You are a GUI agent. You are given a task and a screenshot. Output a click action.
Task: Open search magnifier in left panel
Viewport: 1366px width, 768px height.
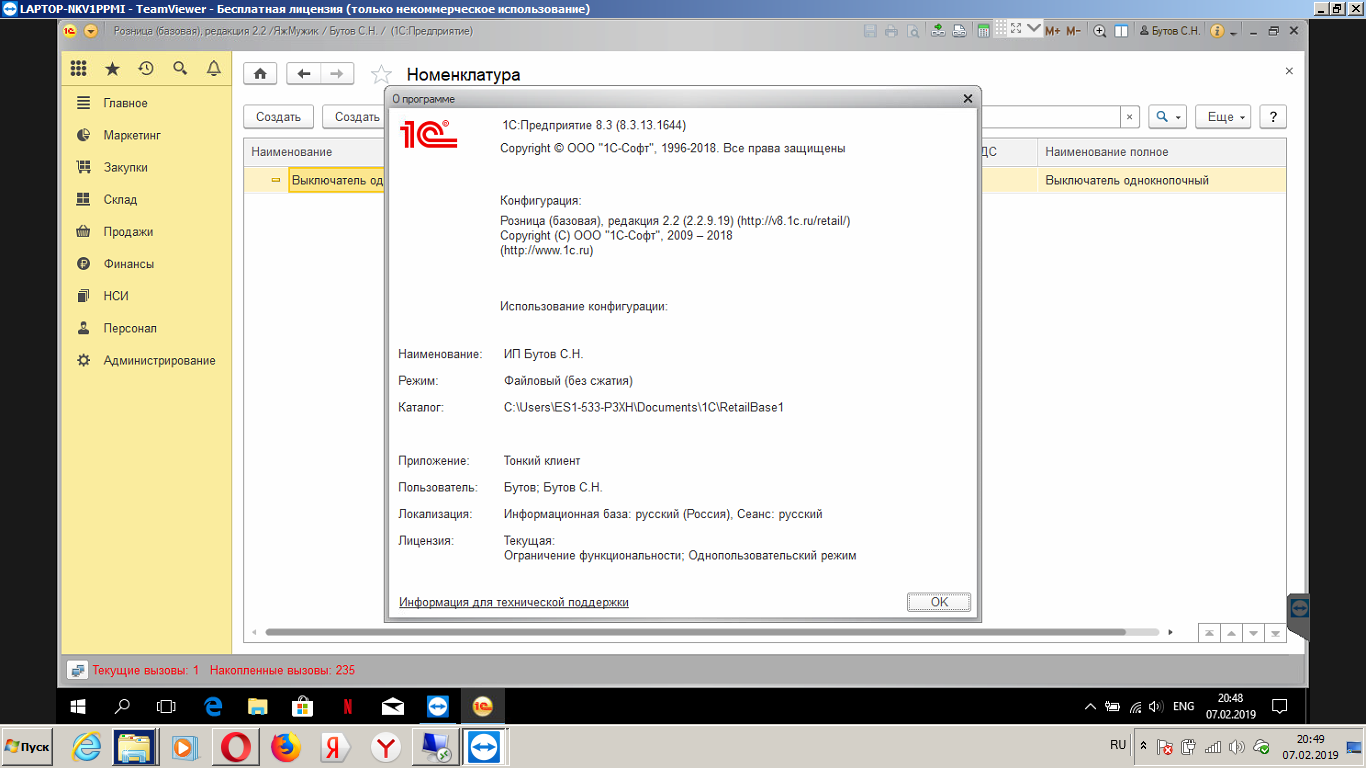(x=180, y=68)
